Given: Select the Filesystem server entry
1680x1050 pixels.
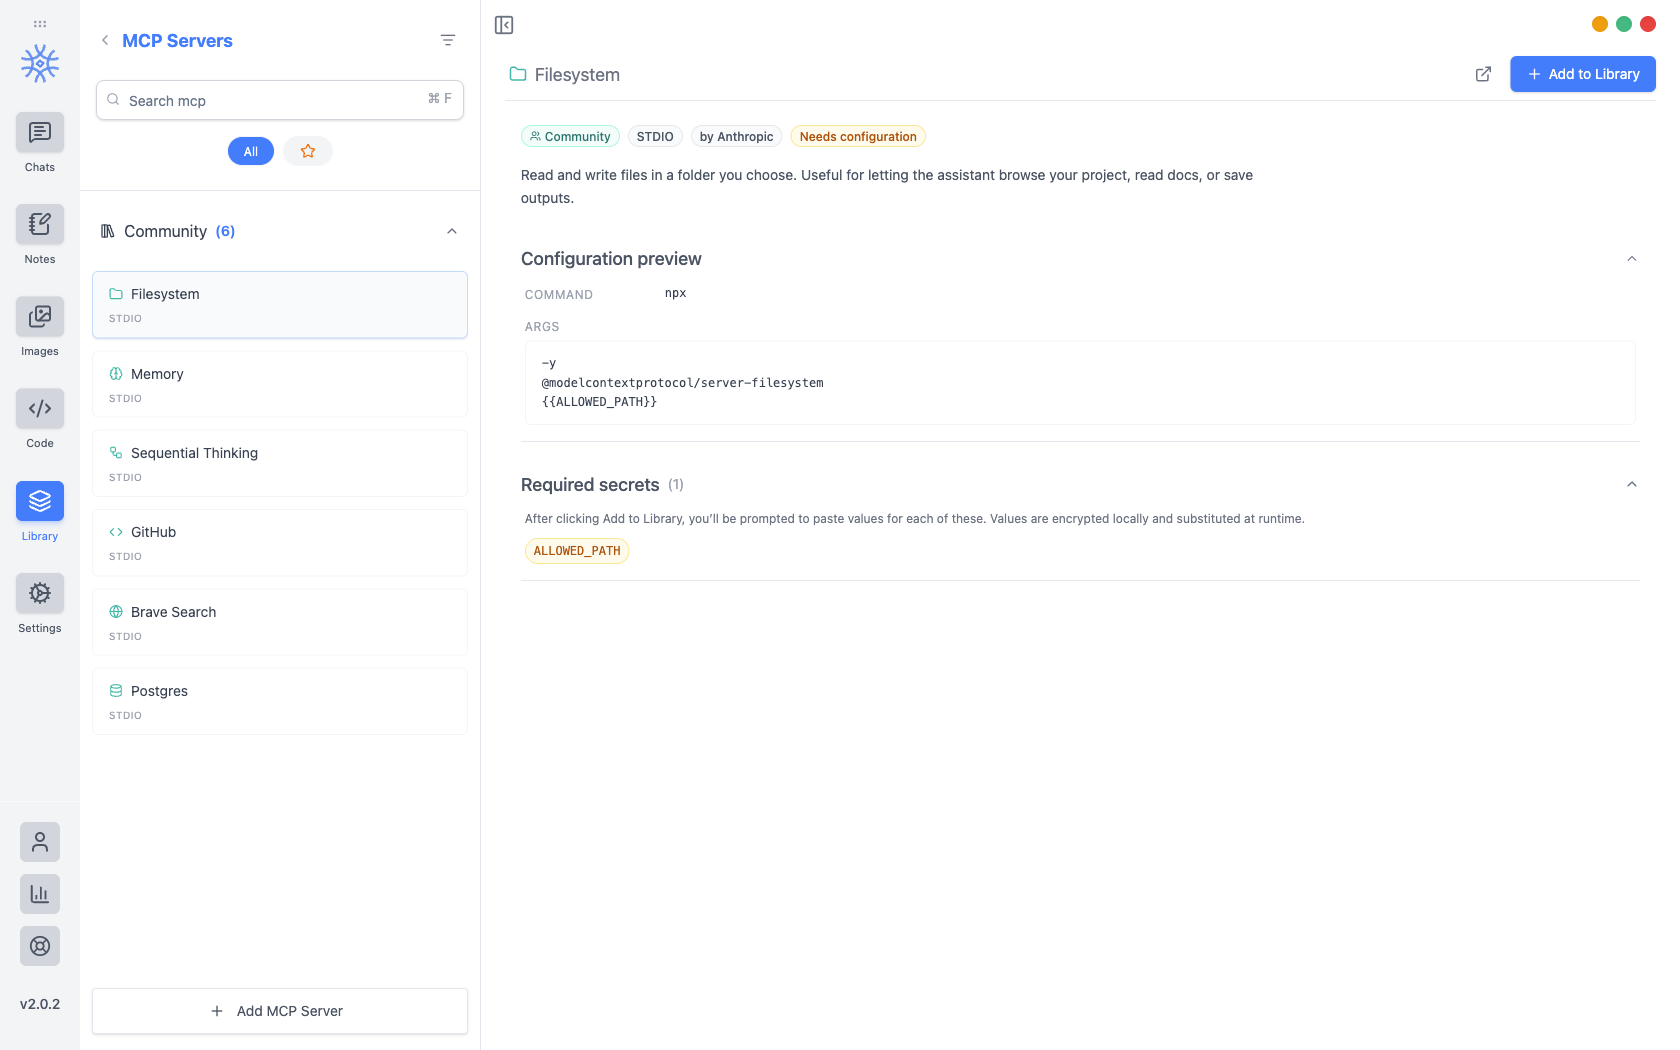Looking at the screenshot, I should pyautogui.click(x=280, y=305).
